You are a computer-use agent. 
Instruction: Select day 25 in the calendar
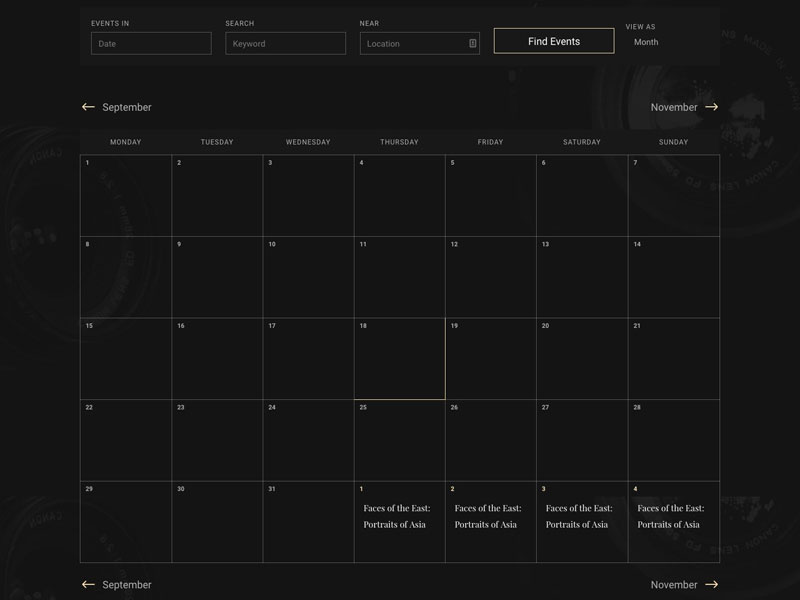click(x=399, y=440)
